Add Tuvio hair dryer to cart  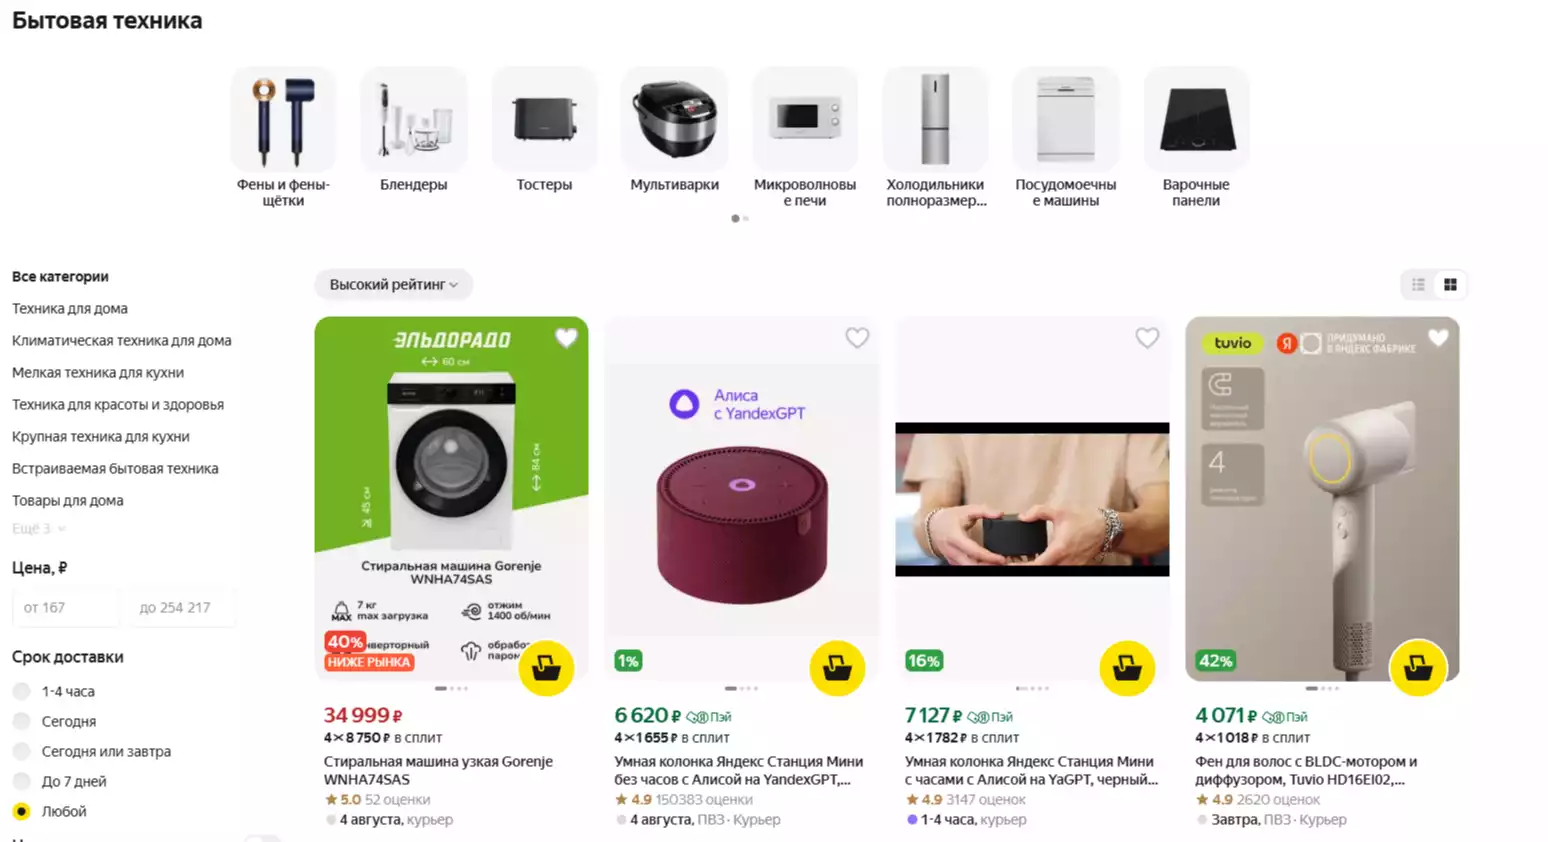tap(1418, 667)
